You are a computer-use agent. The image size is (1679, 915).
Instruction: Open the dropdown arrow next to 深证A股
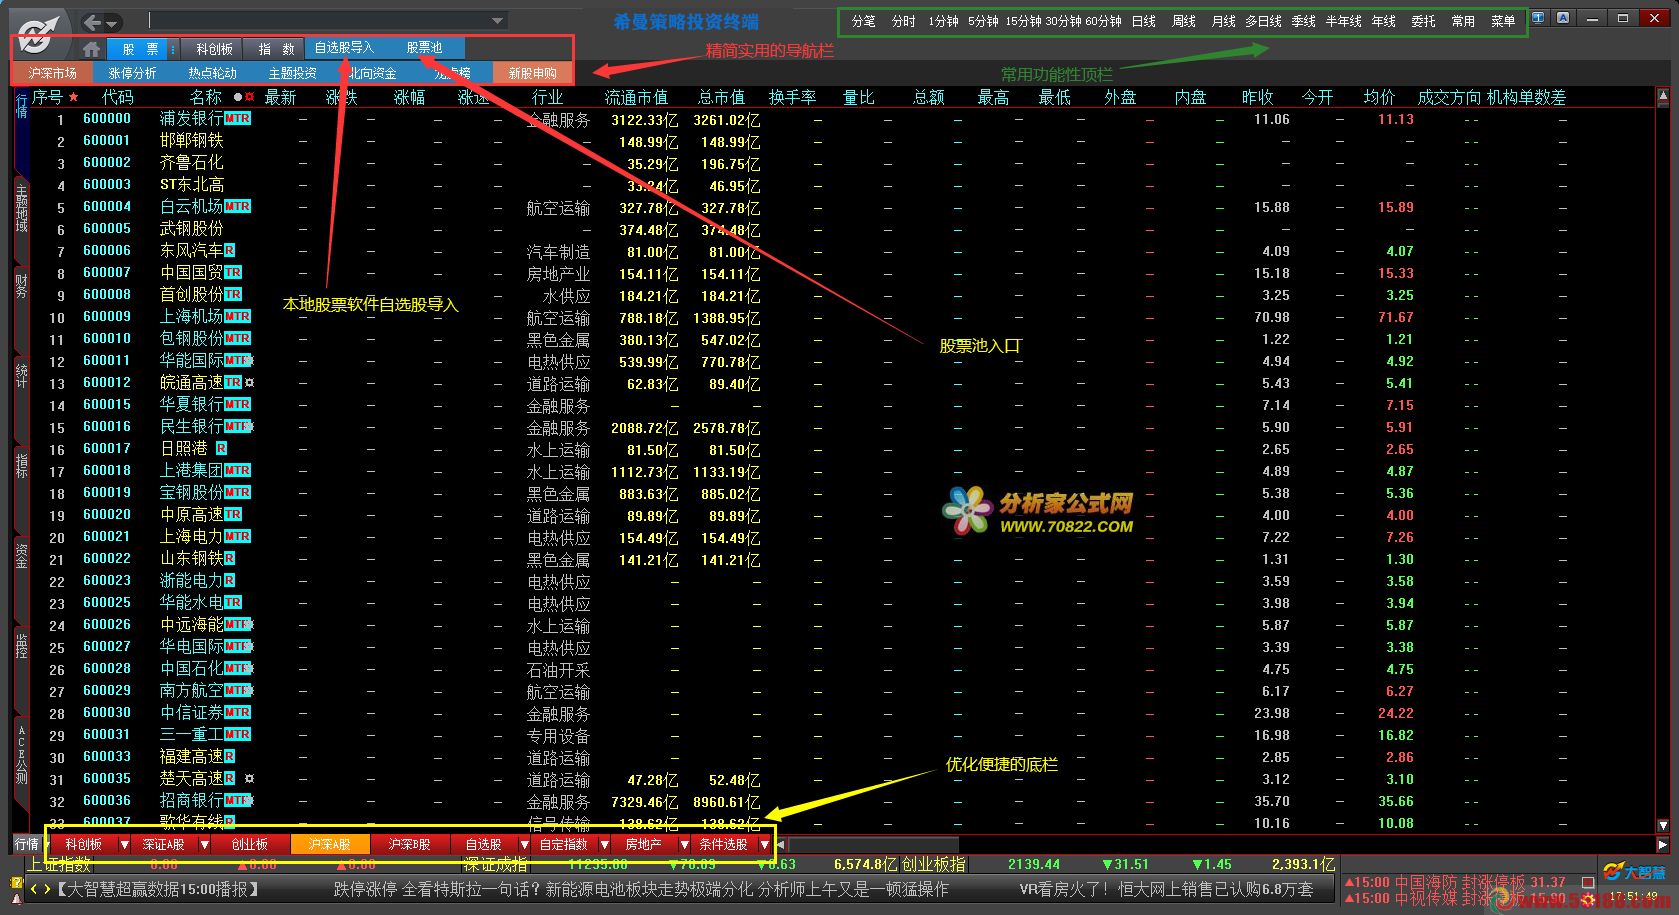(x=204, y=845)
